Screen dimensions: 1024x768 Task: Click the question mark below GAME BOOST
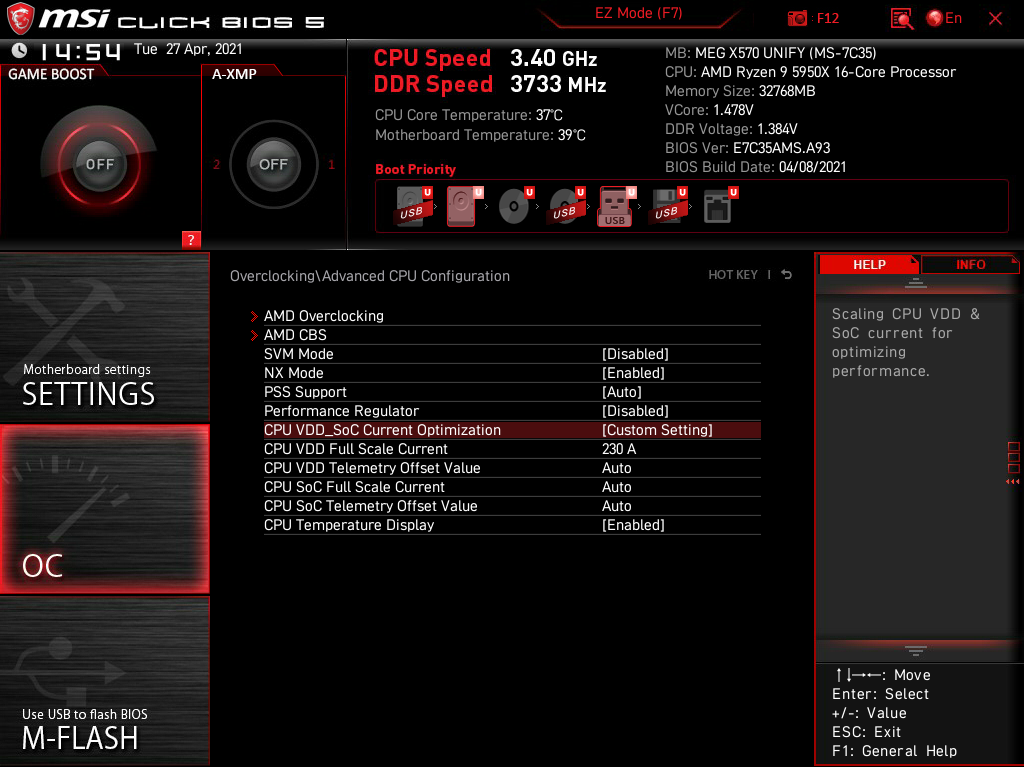(x=191, y=240)
